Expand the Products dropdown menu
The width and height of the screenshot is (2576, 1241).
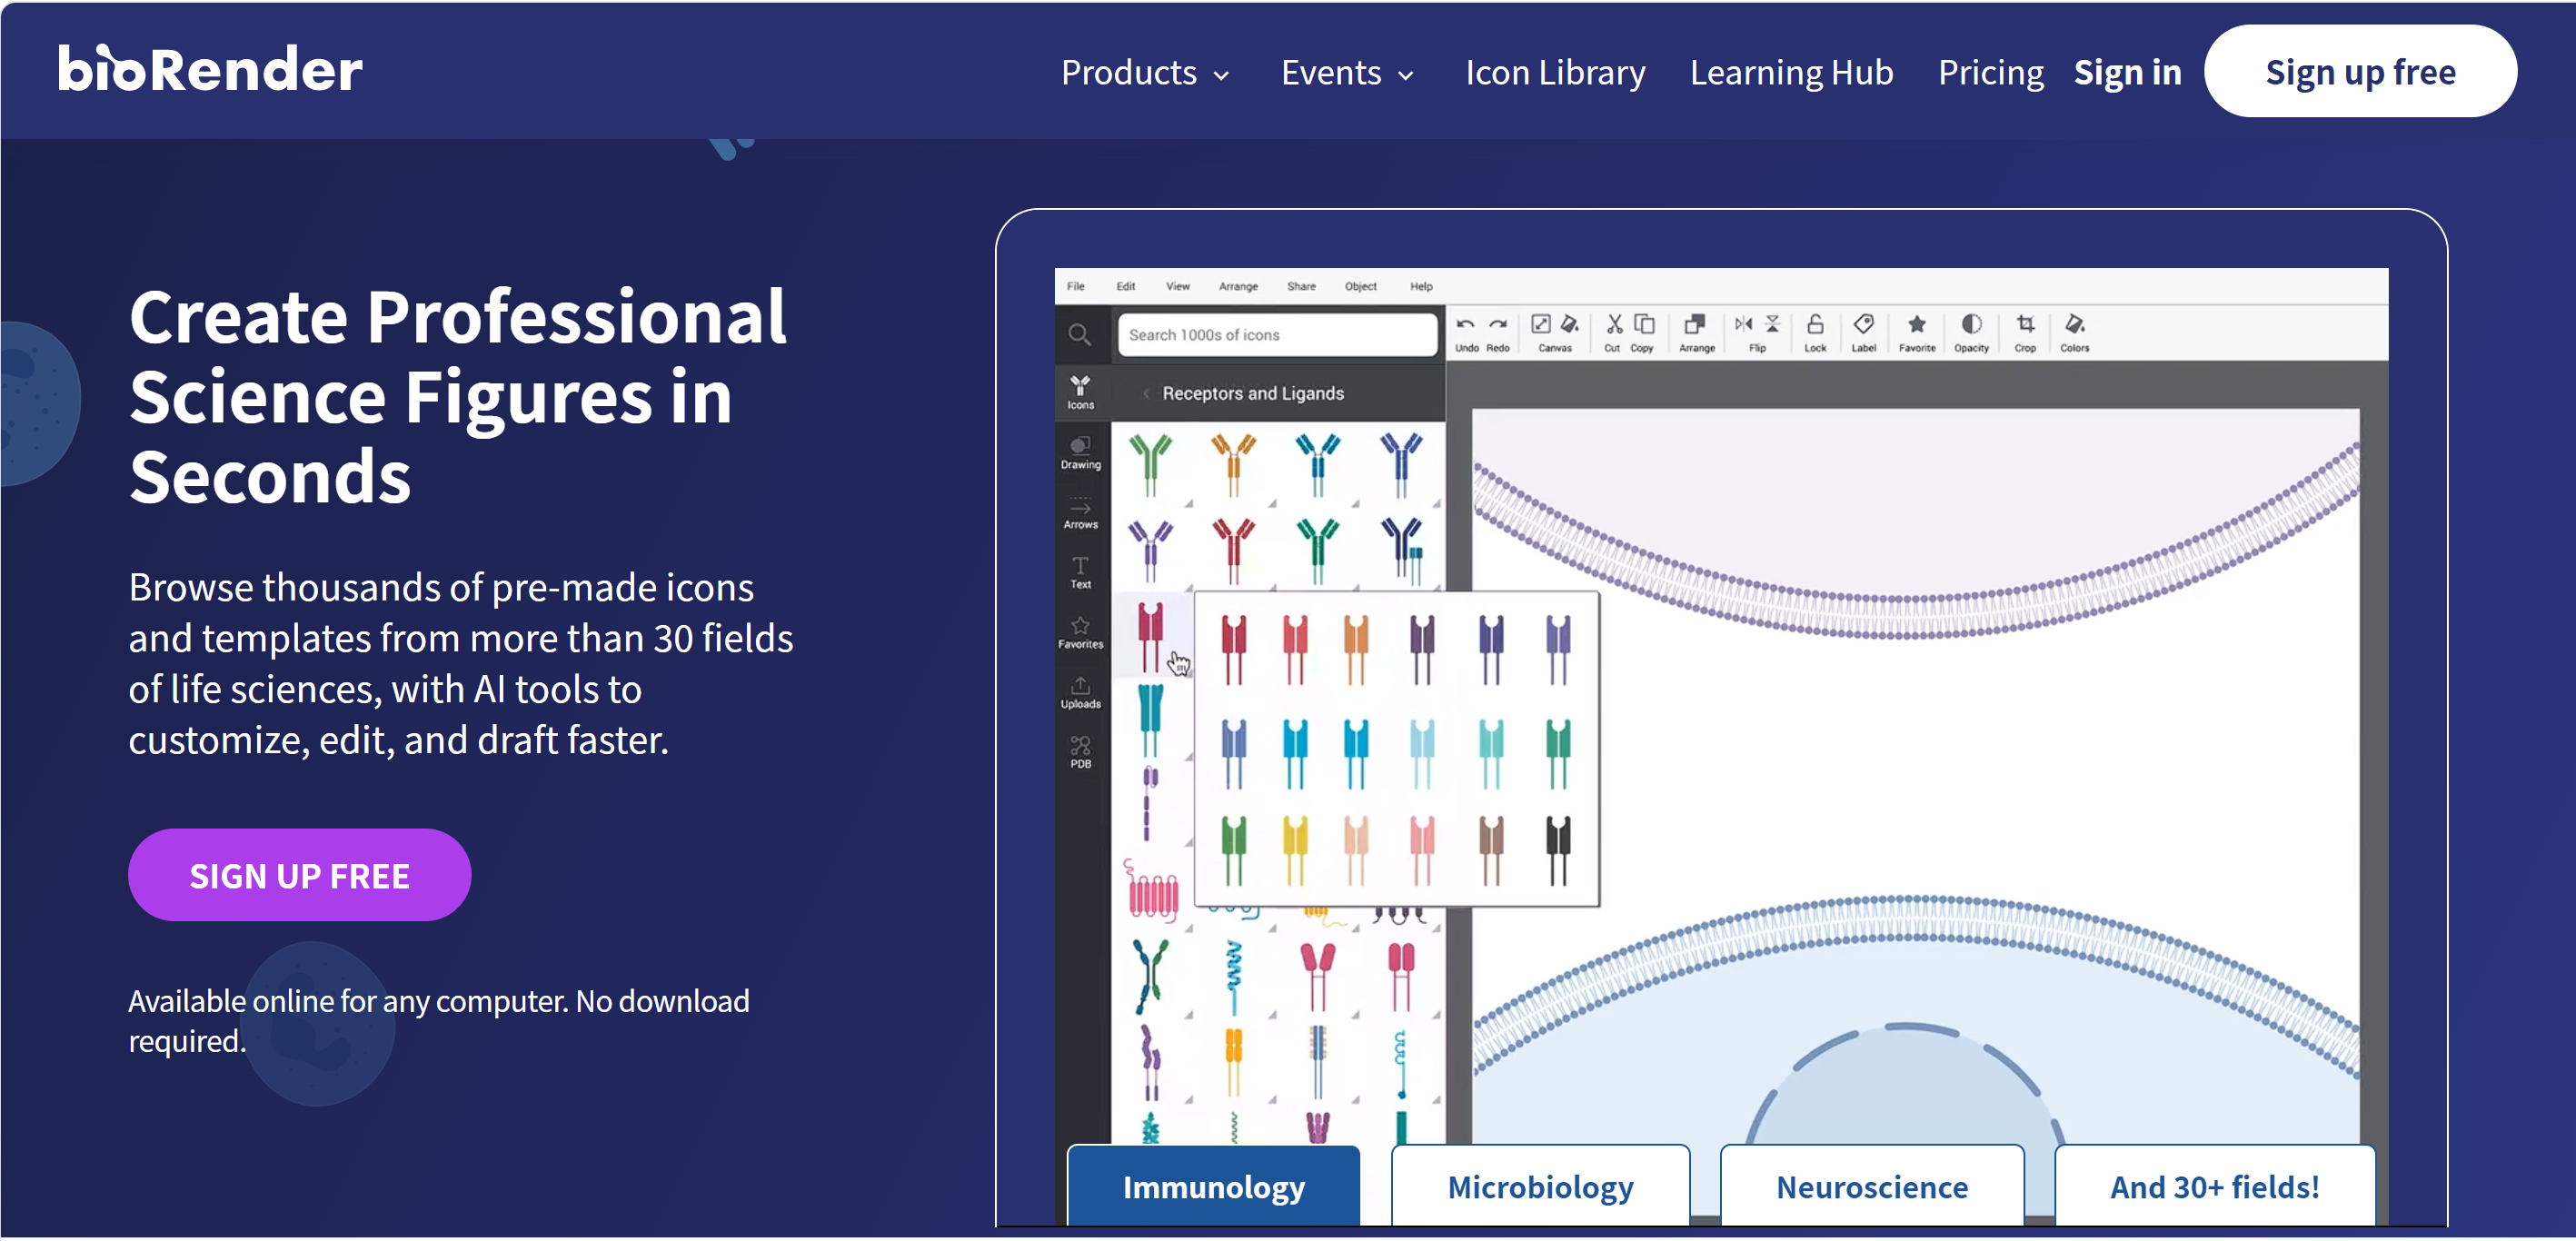pos(1144,73)
